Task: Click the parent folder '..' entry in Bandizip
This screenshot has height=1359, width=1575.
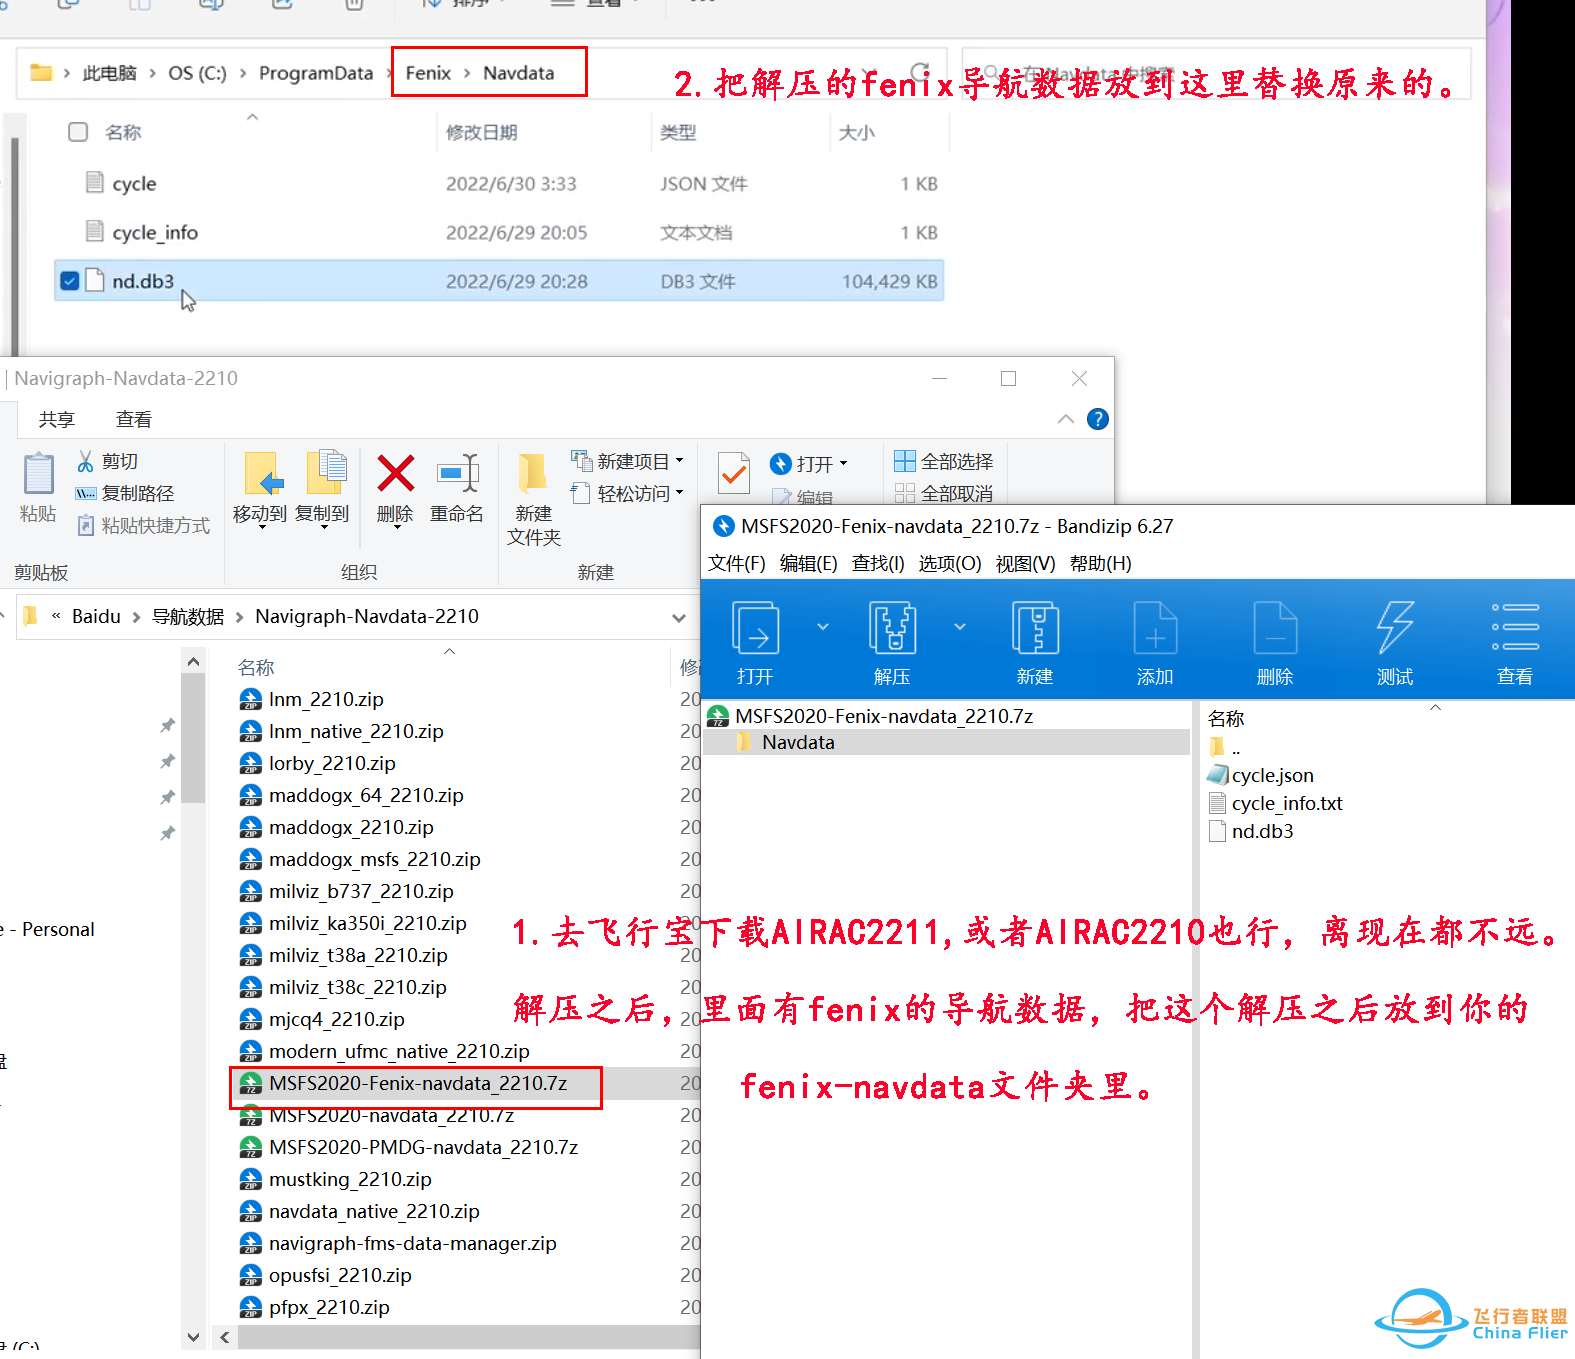Action: pos(1224,747)
